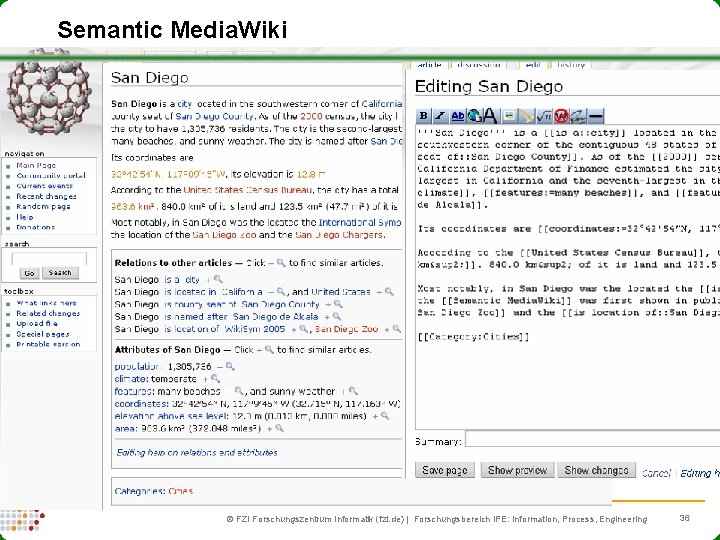This screenshot has height=540, width=720.
Task: Open 'population' attribute link
Action: pyautogui.click(x=136, y=366)
